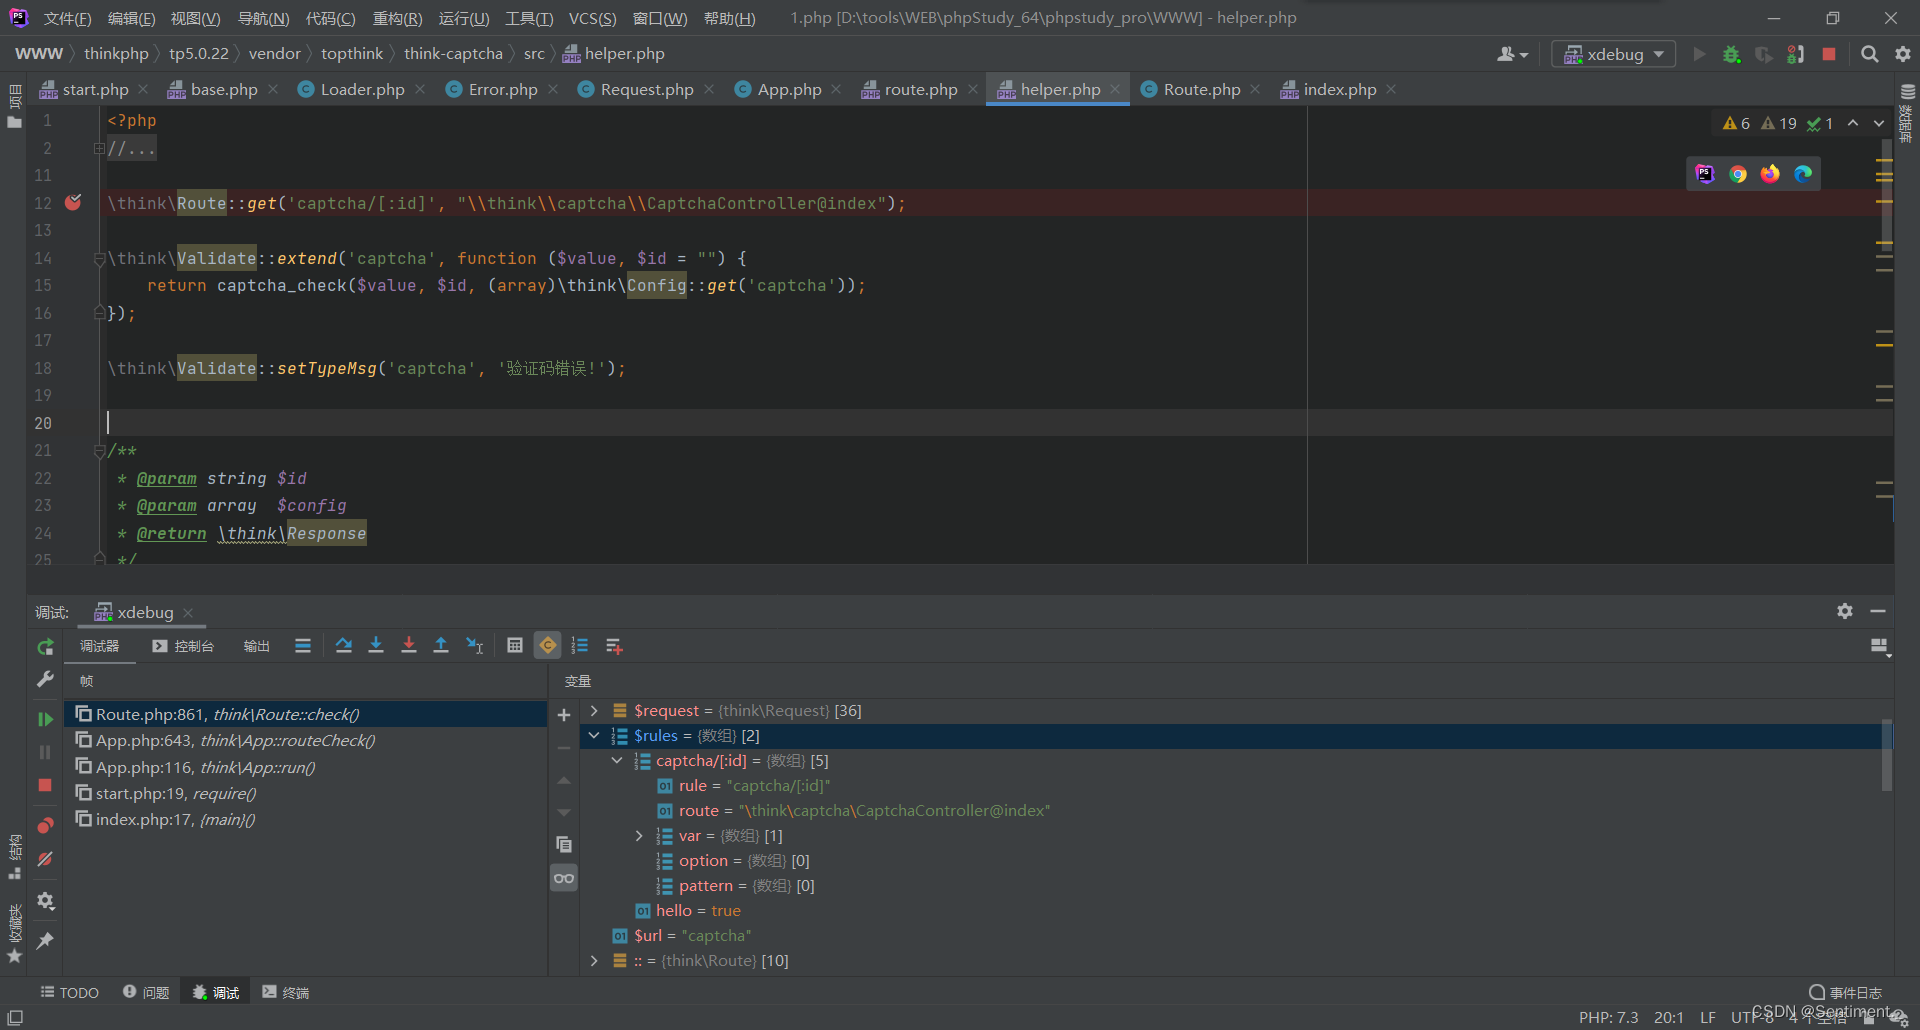Expand the var array node

pyautogui.click(x=639, y=835)
